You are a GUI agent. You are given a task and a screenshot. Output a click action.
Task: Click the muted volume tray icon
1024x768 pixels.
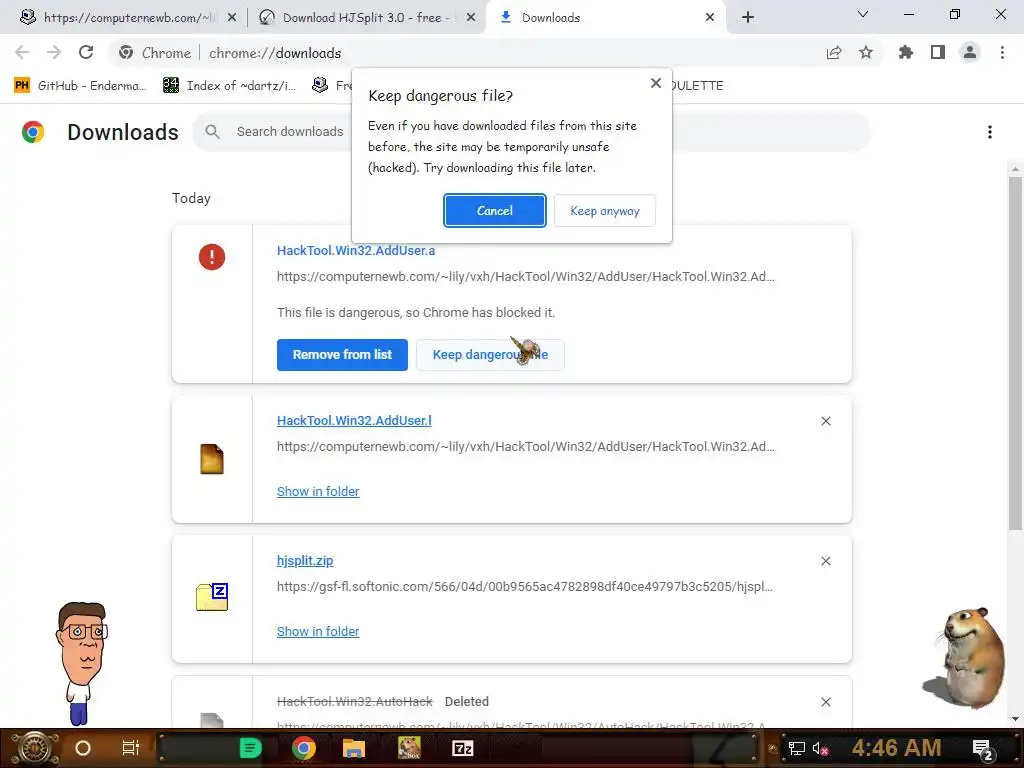tap(820, 749)
